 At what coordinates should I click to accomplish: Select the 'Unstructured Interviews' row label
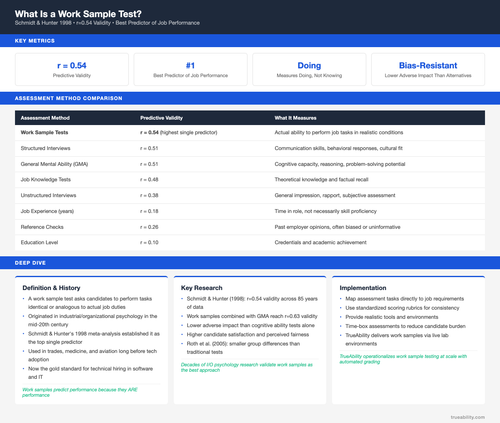(48, 195)
